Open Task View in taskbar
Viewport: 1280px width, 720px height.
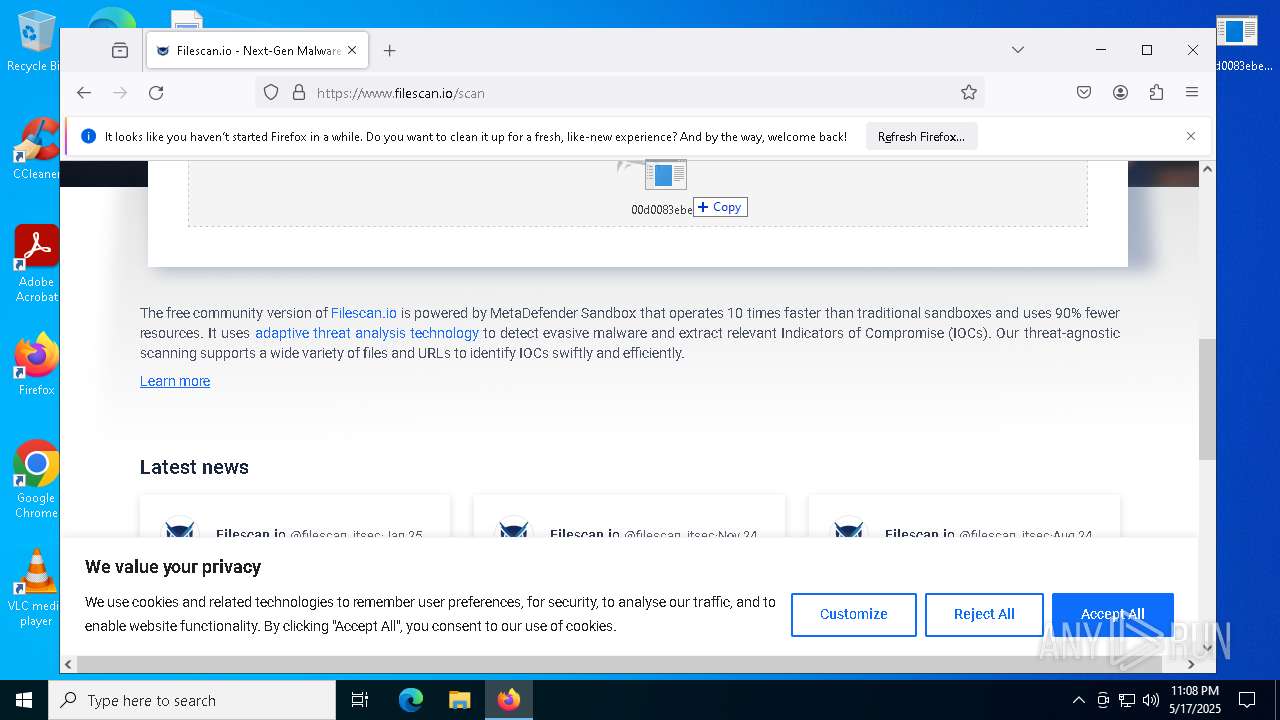(360, 700)
